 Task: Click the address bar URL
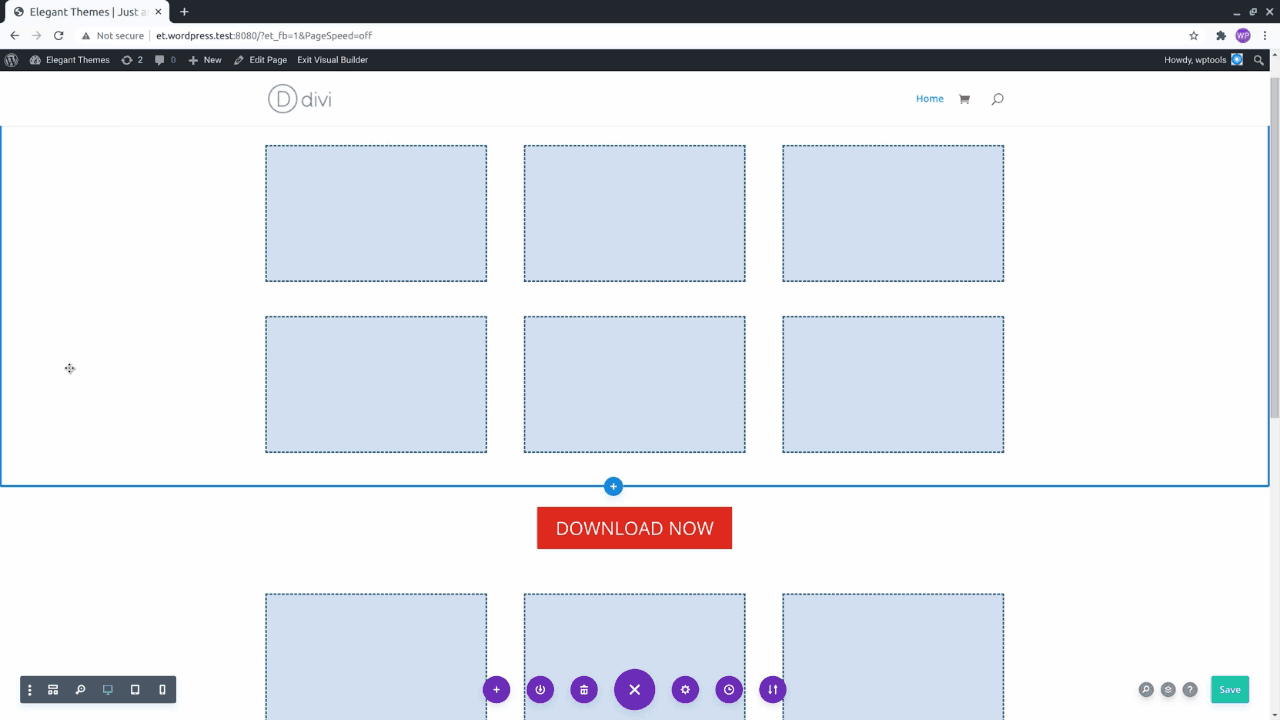[264, 36]
